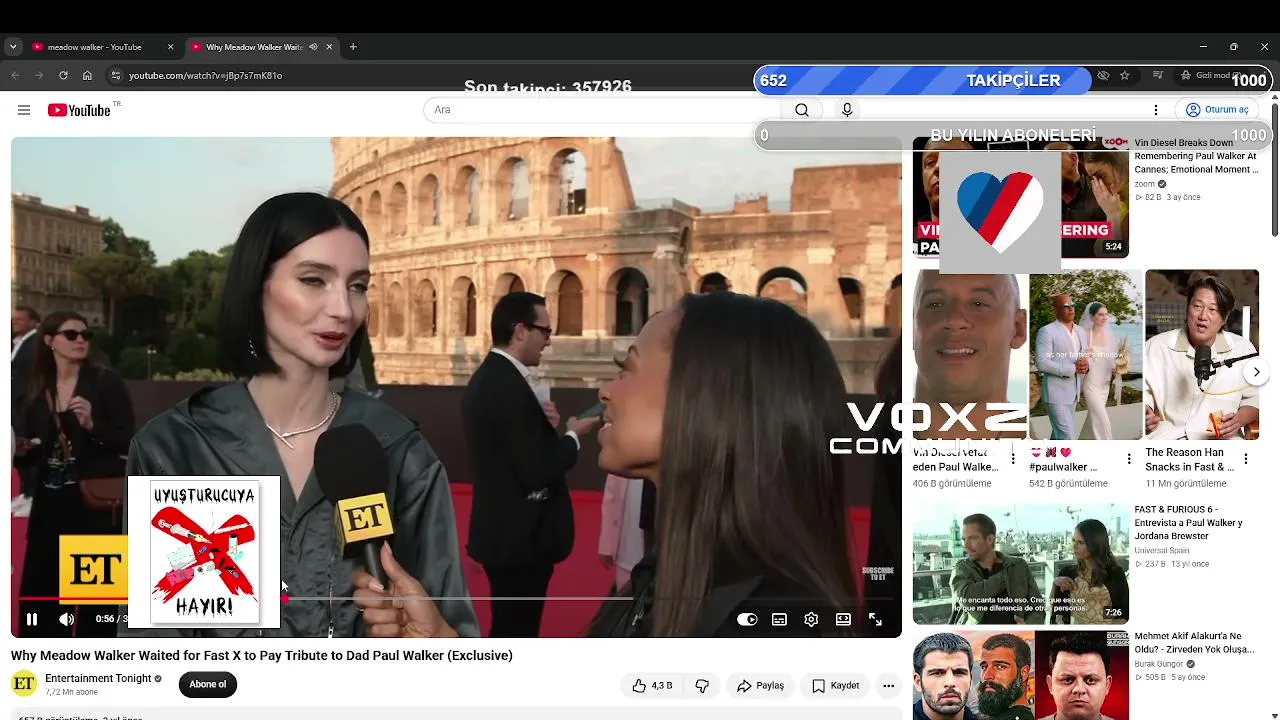Viewport: 1280px width, 720px height.
Task: Enter fullscreen mode
Action: (875, 620)
